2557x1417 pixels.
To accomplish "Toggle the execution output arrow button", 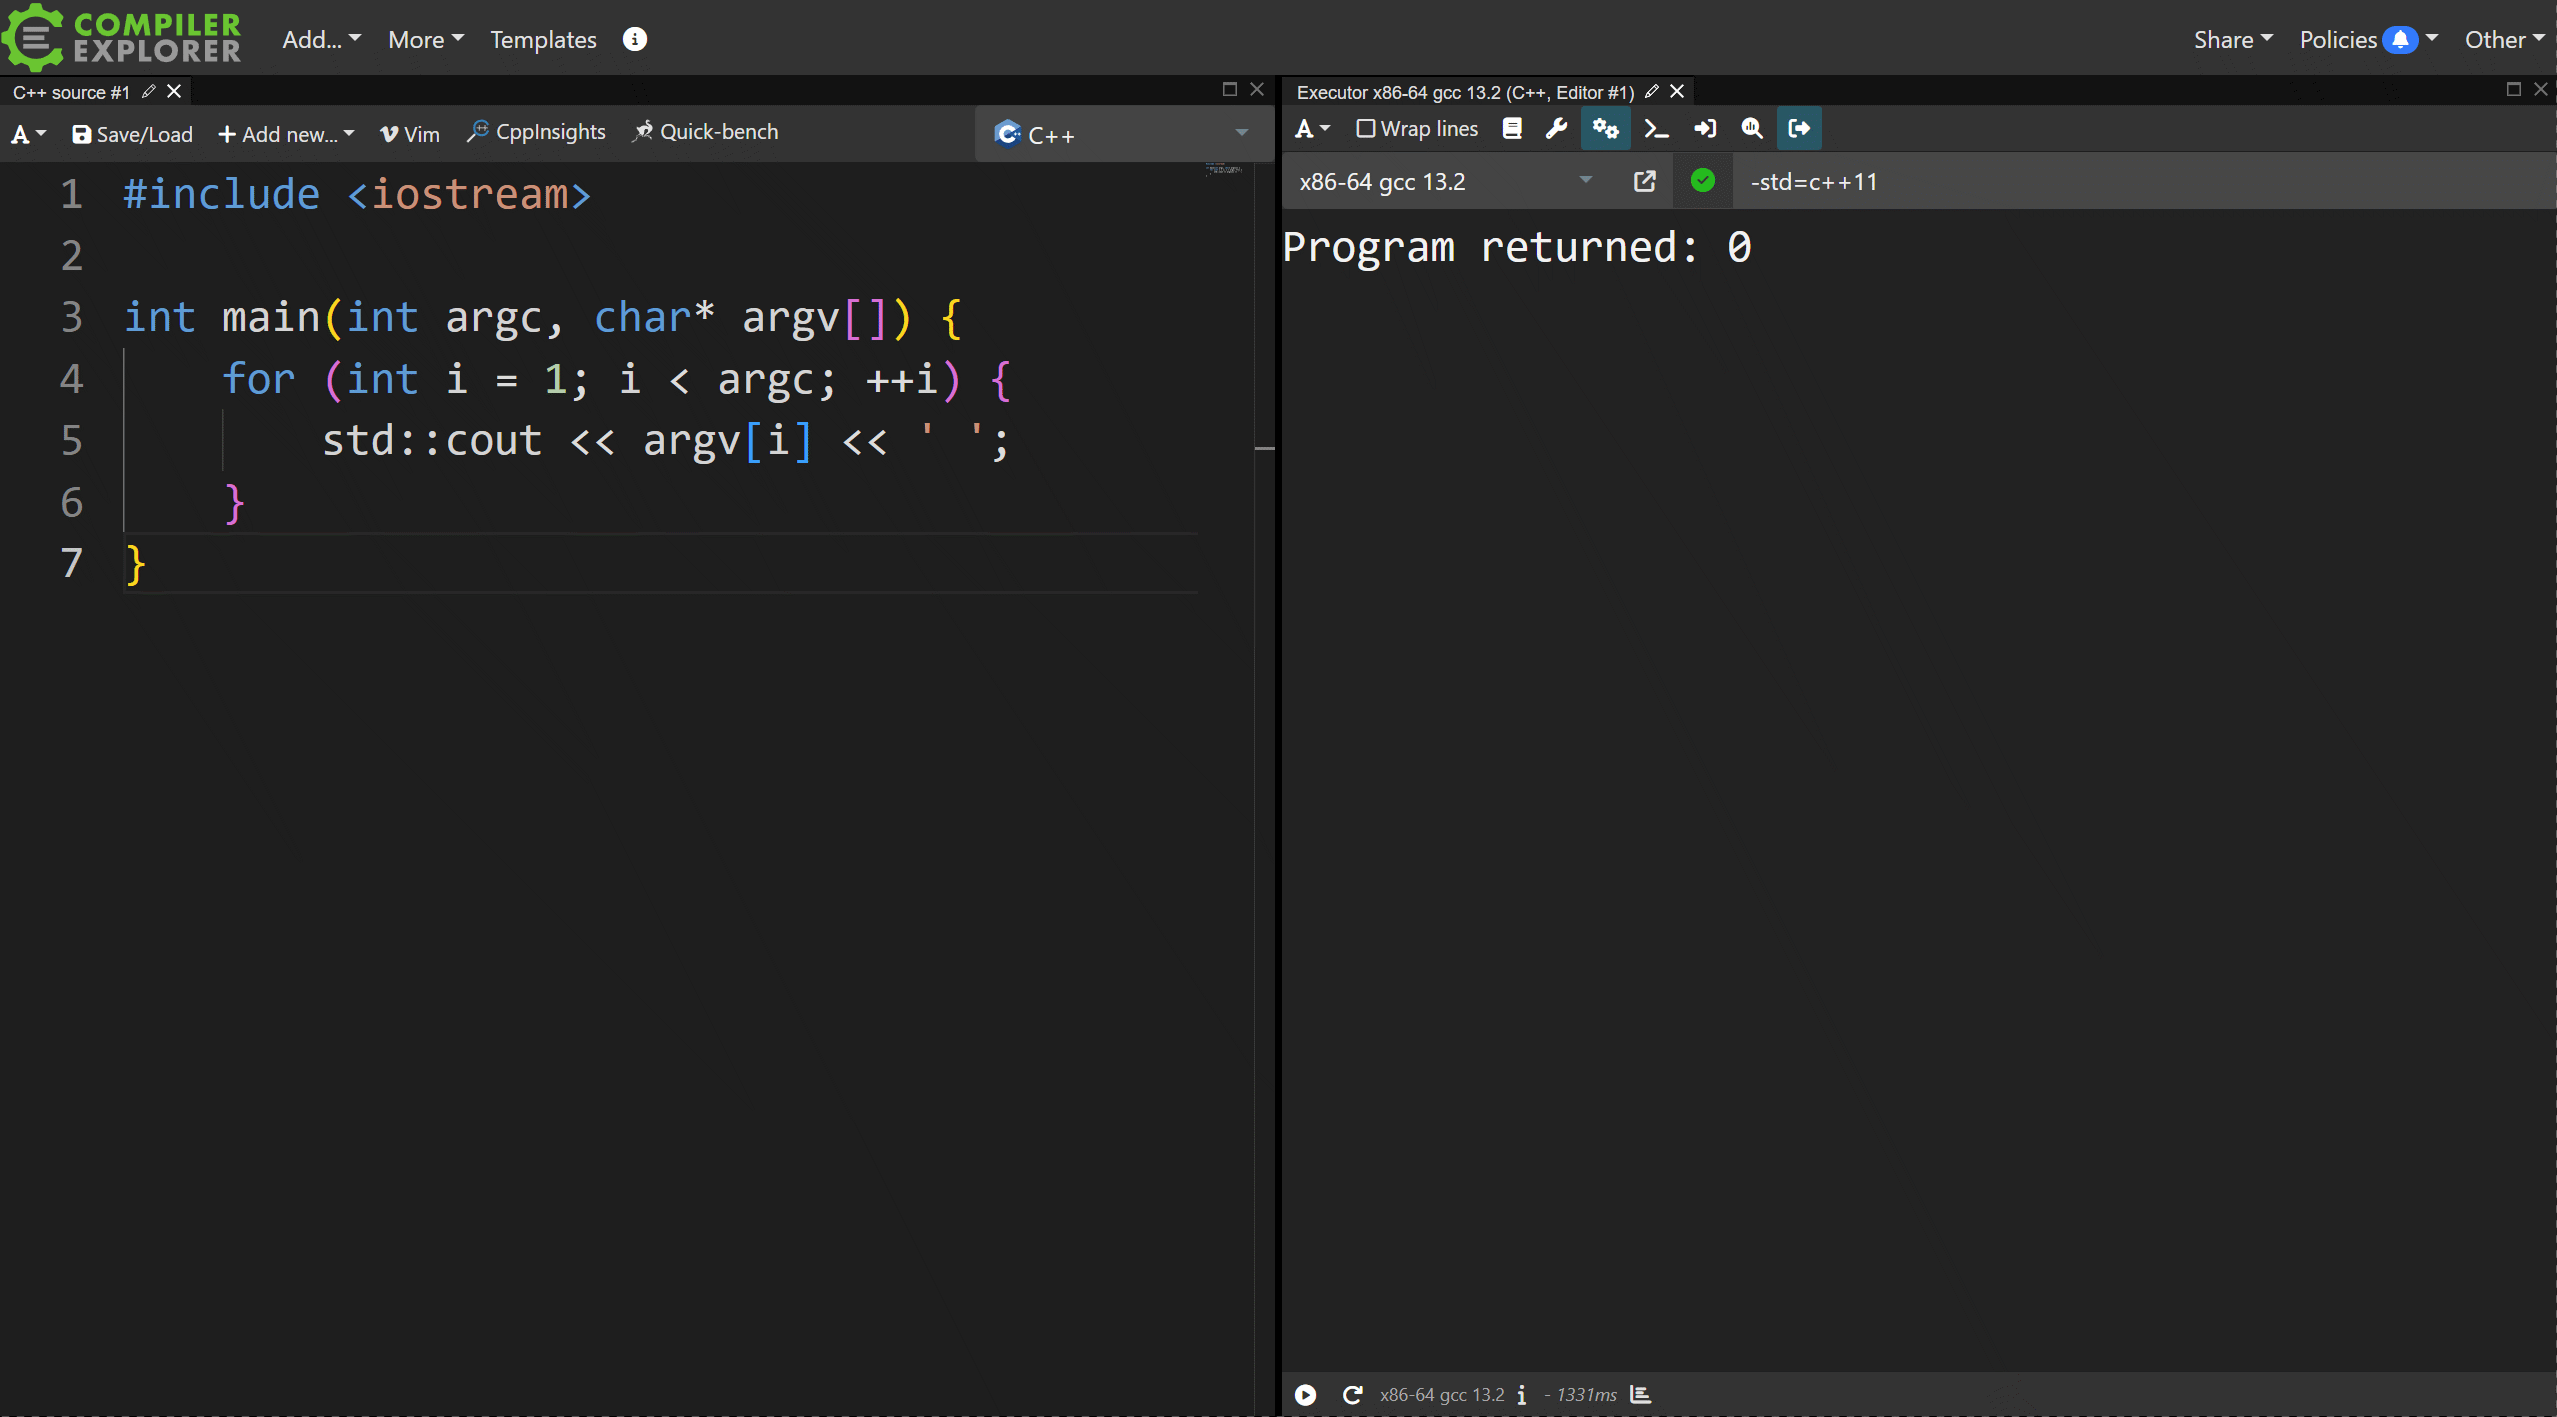I will [1798, 129].
